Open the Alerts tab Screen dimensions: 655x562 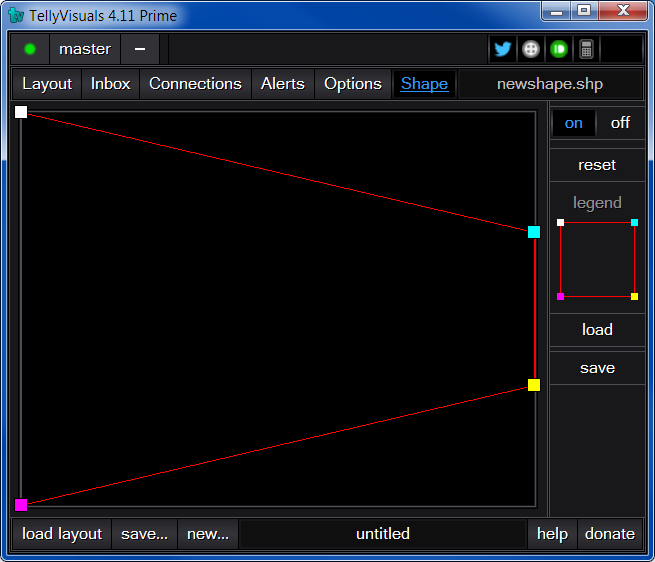click(283, 84)
